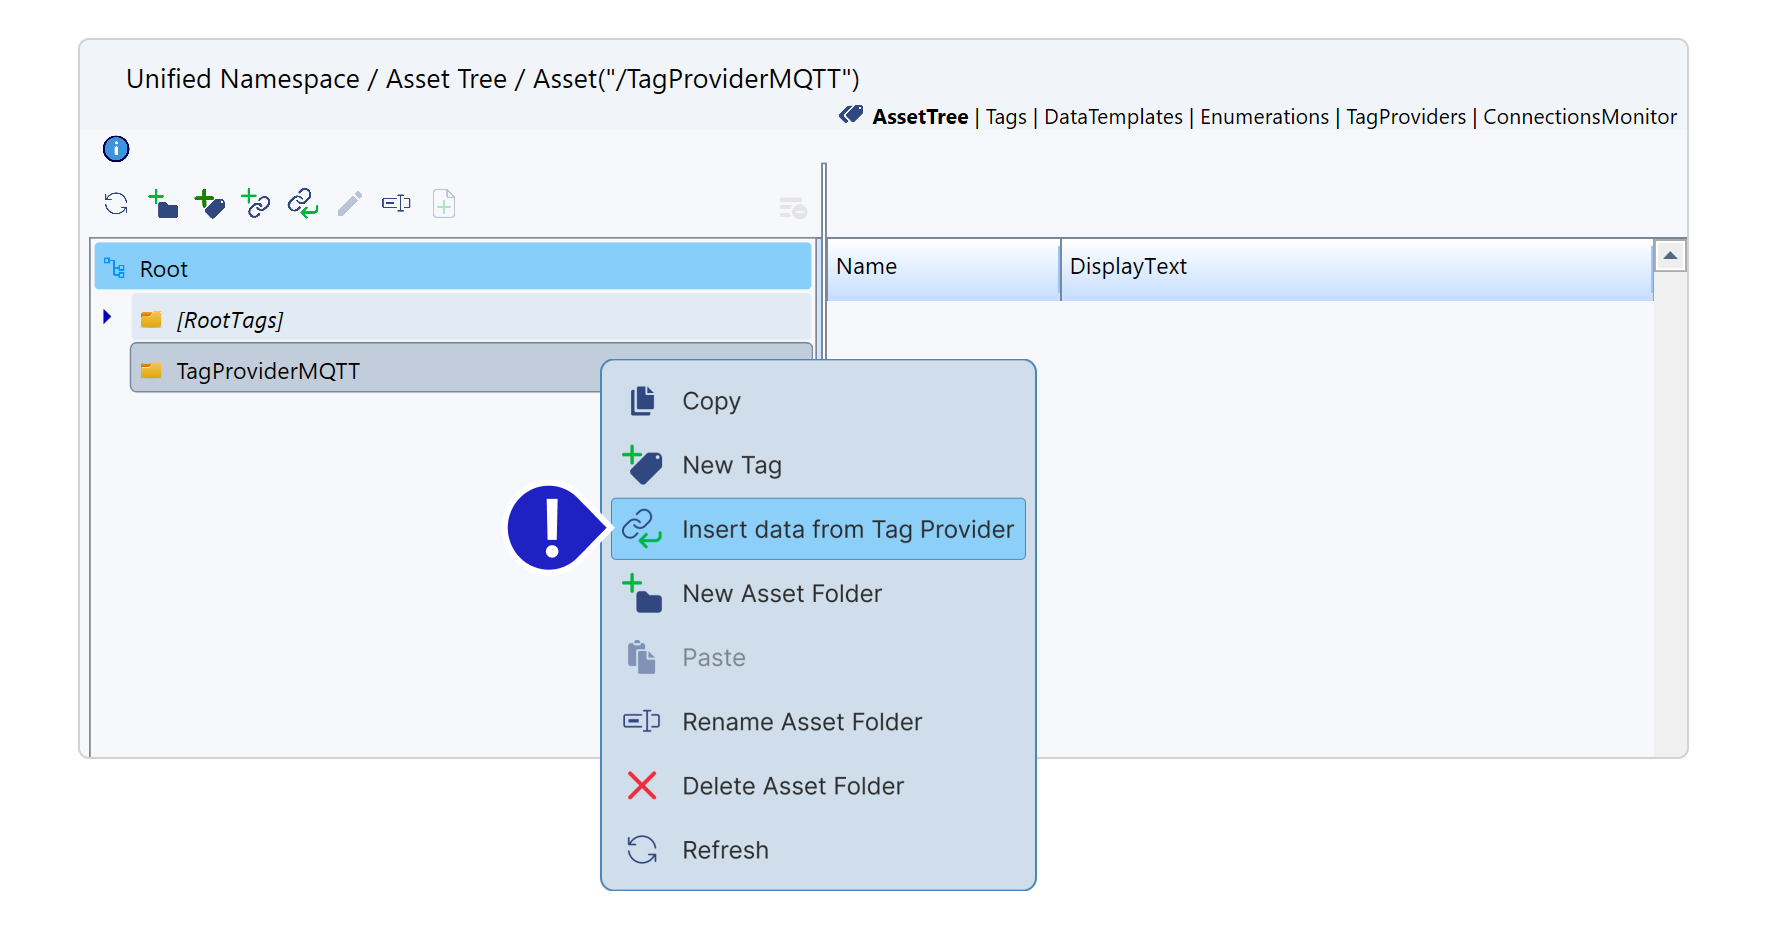
Task: Select the TagProviderMQTT folder in tree
Action: pos(268,371)
